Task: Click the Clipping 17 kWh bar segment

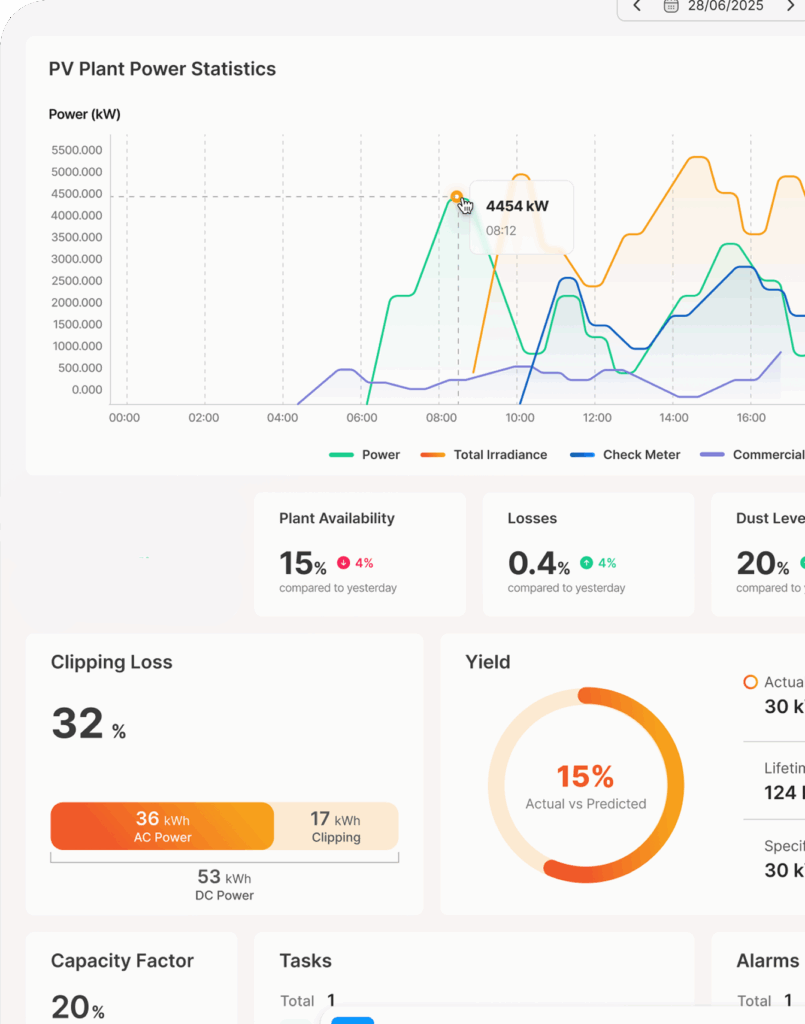Action: (336, 826)
